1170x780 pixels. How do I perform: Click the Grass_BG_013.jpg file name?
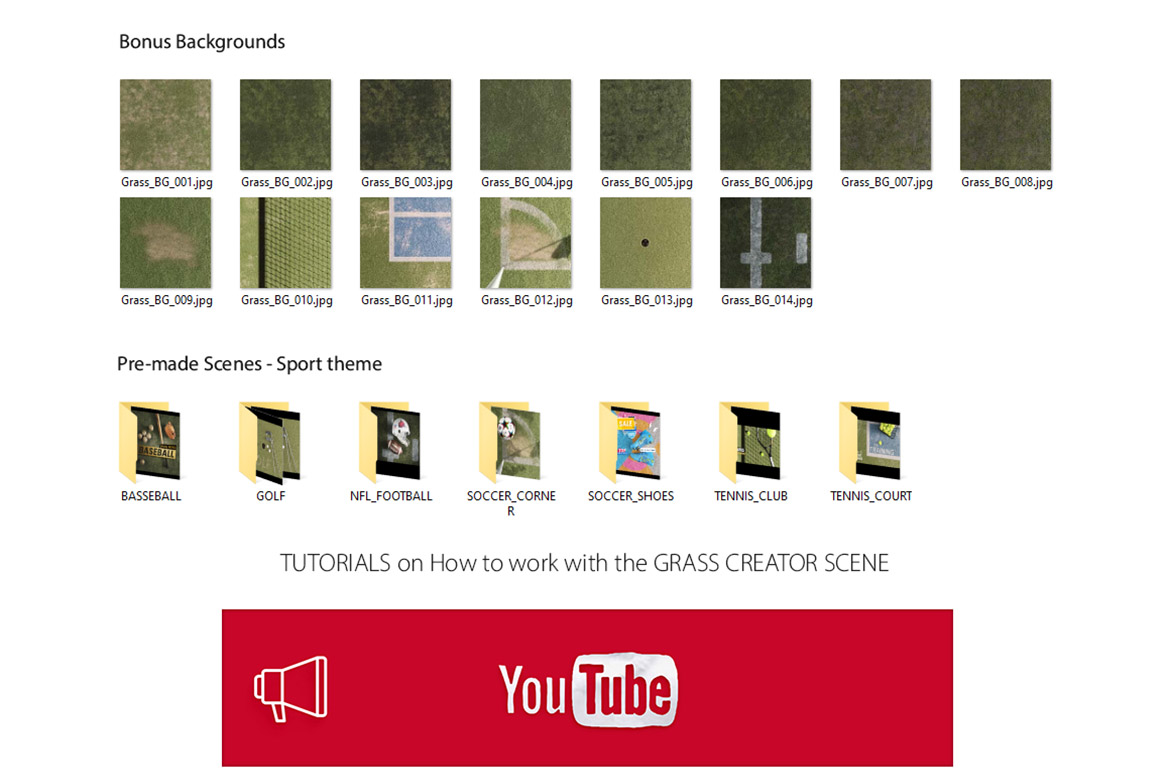[647, 300]
